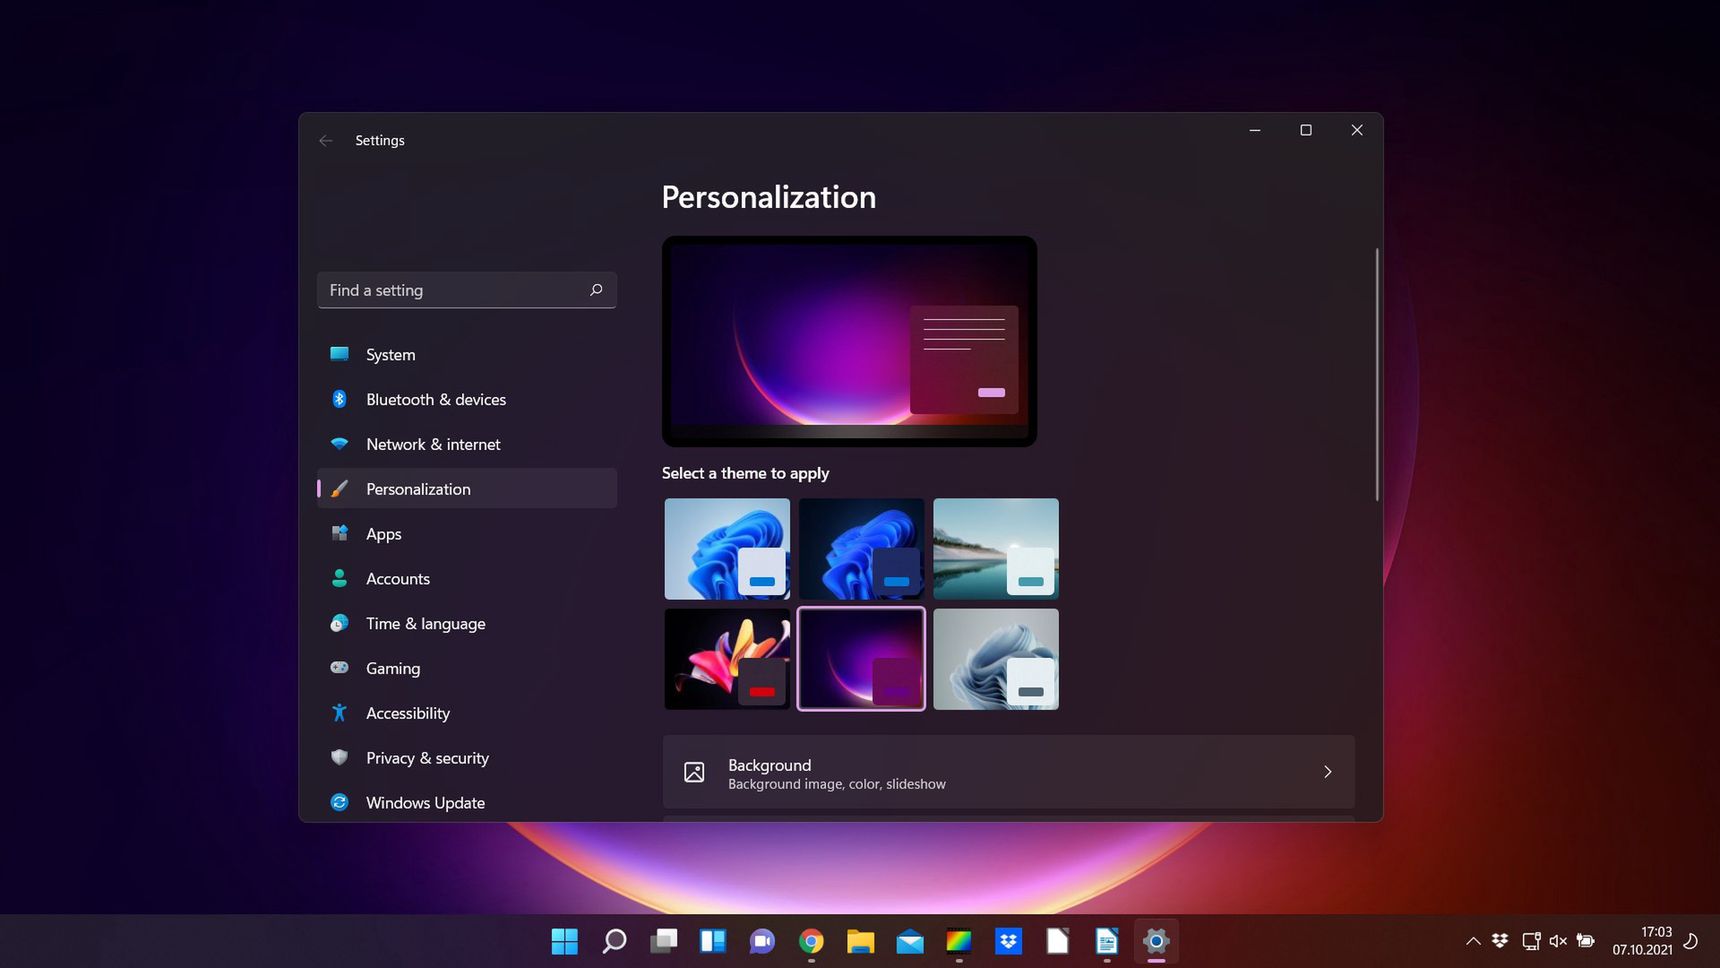Open the Windows Start menu
This screenshot has height=968, width=1720.
pyautogui.click(x=565, y=941)
